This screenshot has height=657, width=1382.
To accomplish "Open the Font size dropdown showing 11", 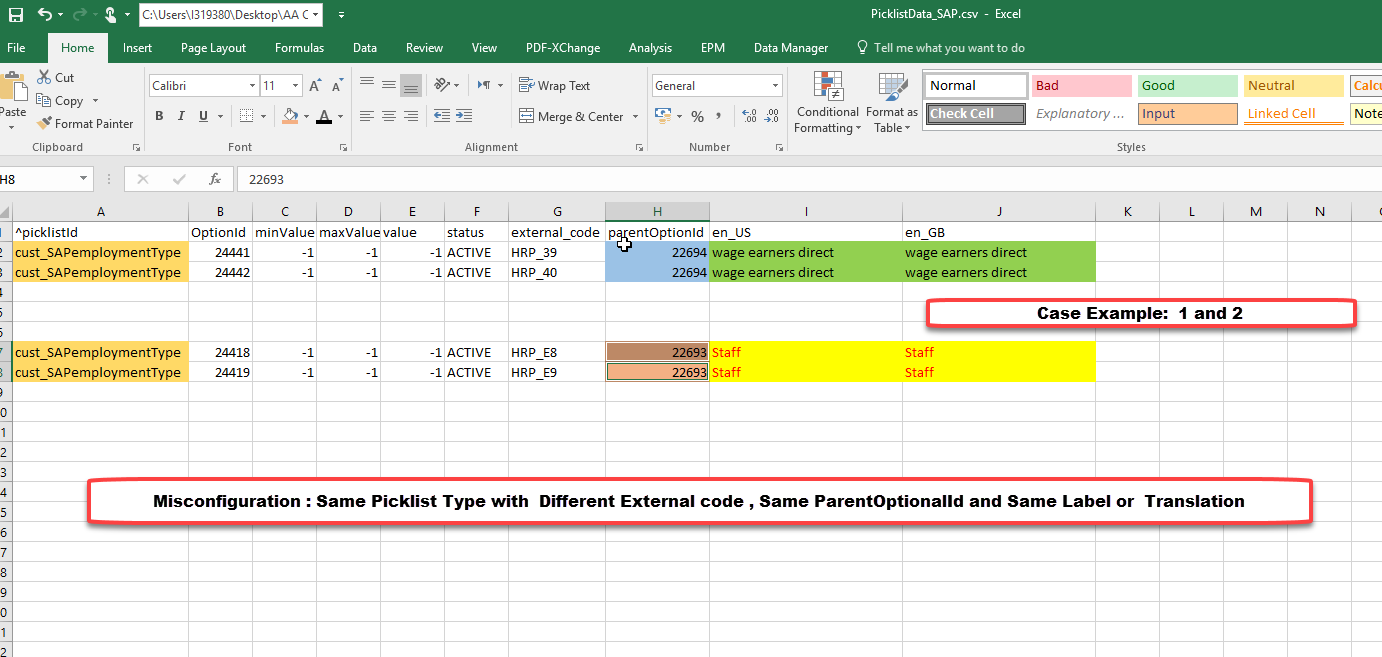I will pyautogui.click(x=295, y=86).
